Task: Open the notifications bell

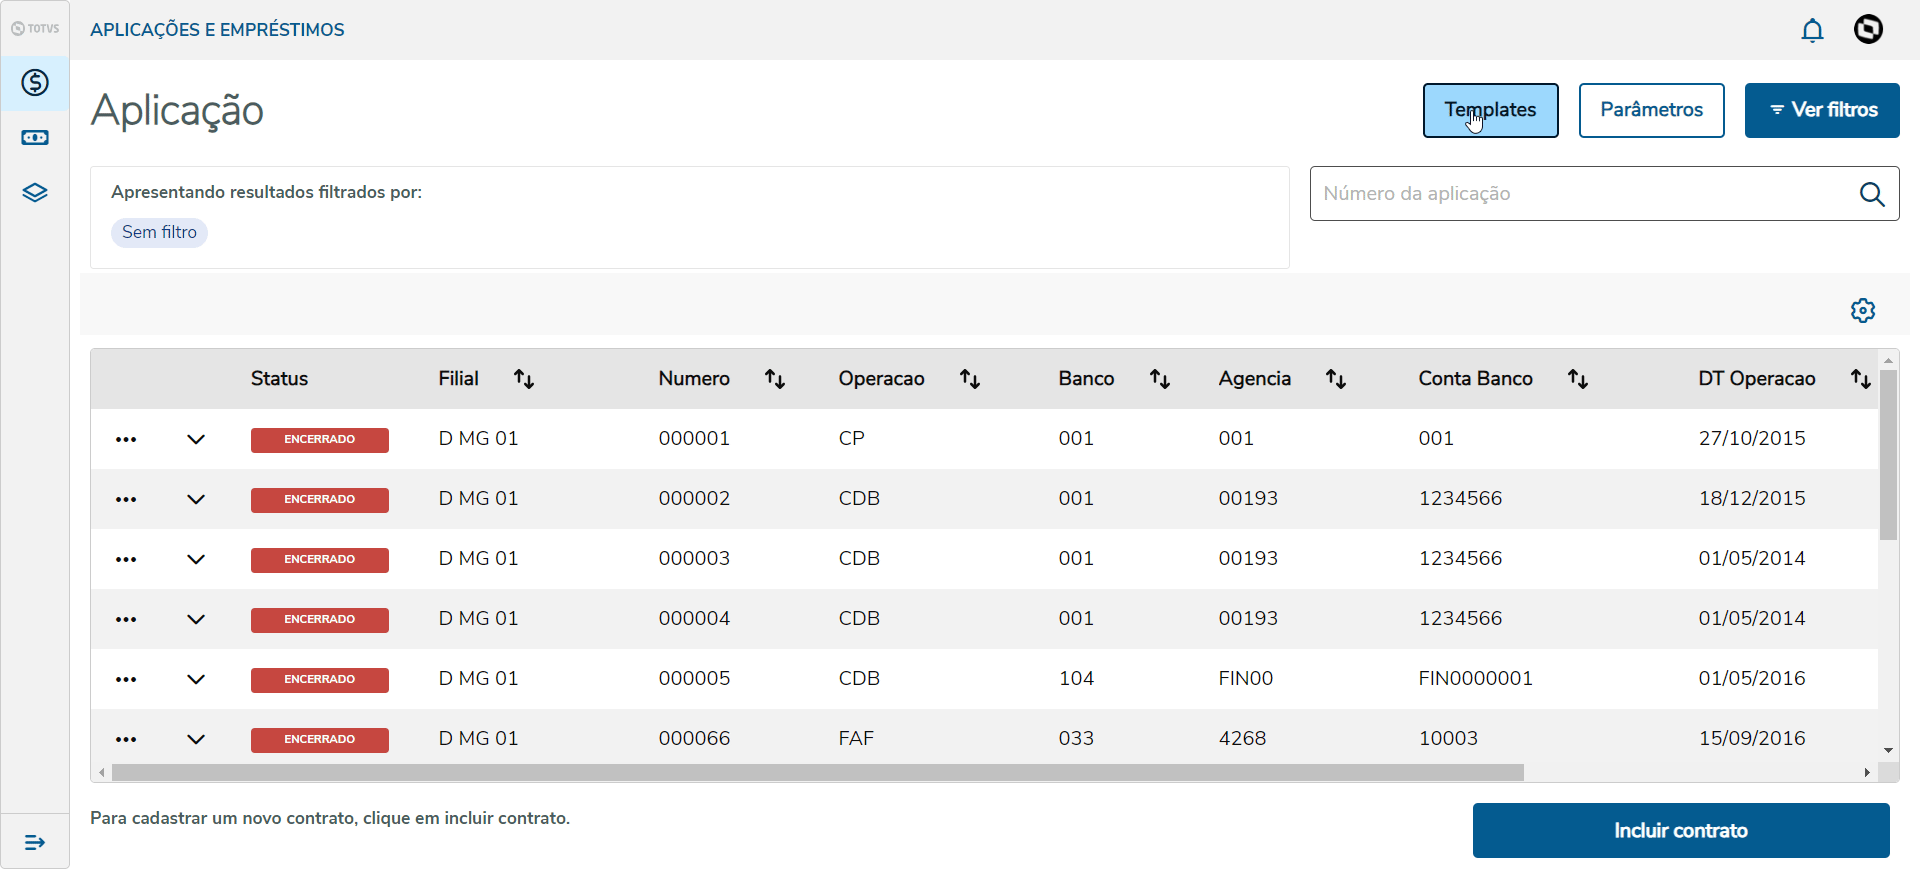Action: 1812,30
